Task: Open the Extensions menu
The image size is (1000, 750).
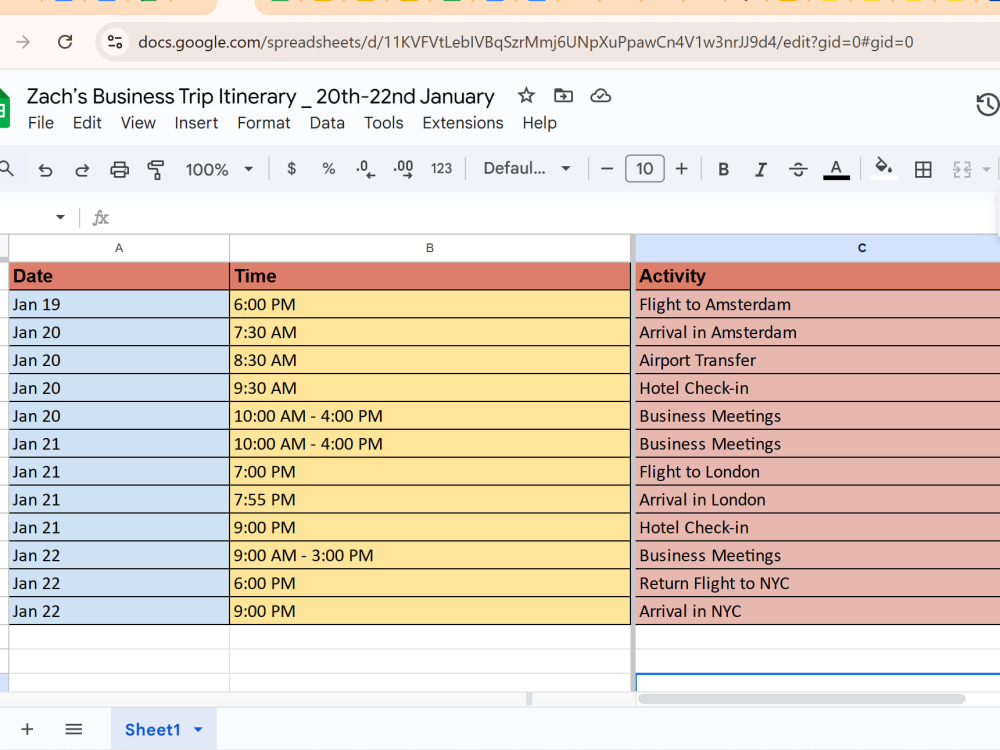Action: pos(463,123)
